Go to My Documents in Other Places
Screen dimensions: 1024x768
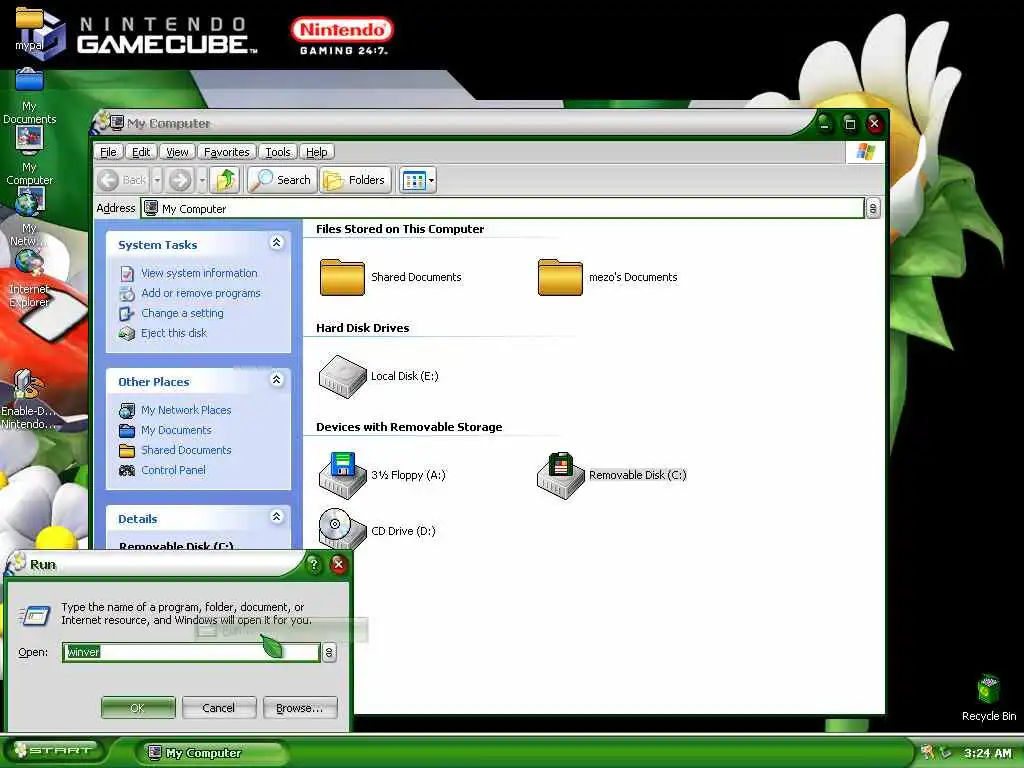point(176,430)
